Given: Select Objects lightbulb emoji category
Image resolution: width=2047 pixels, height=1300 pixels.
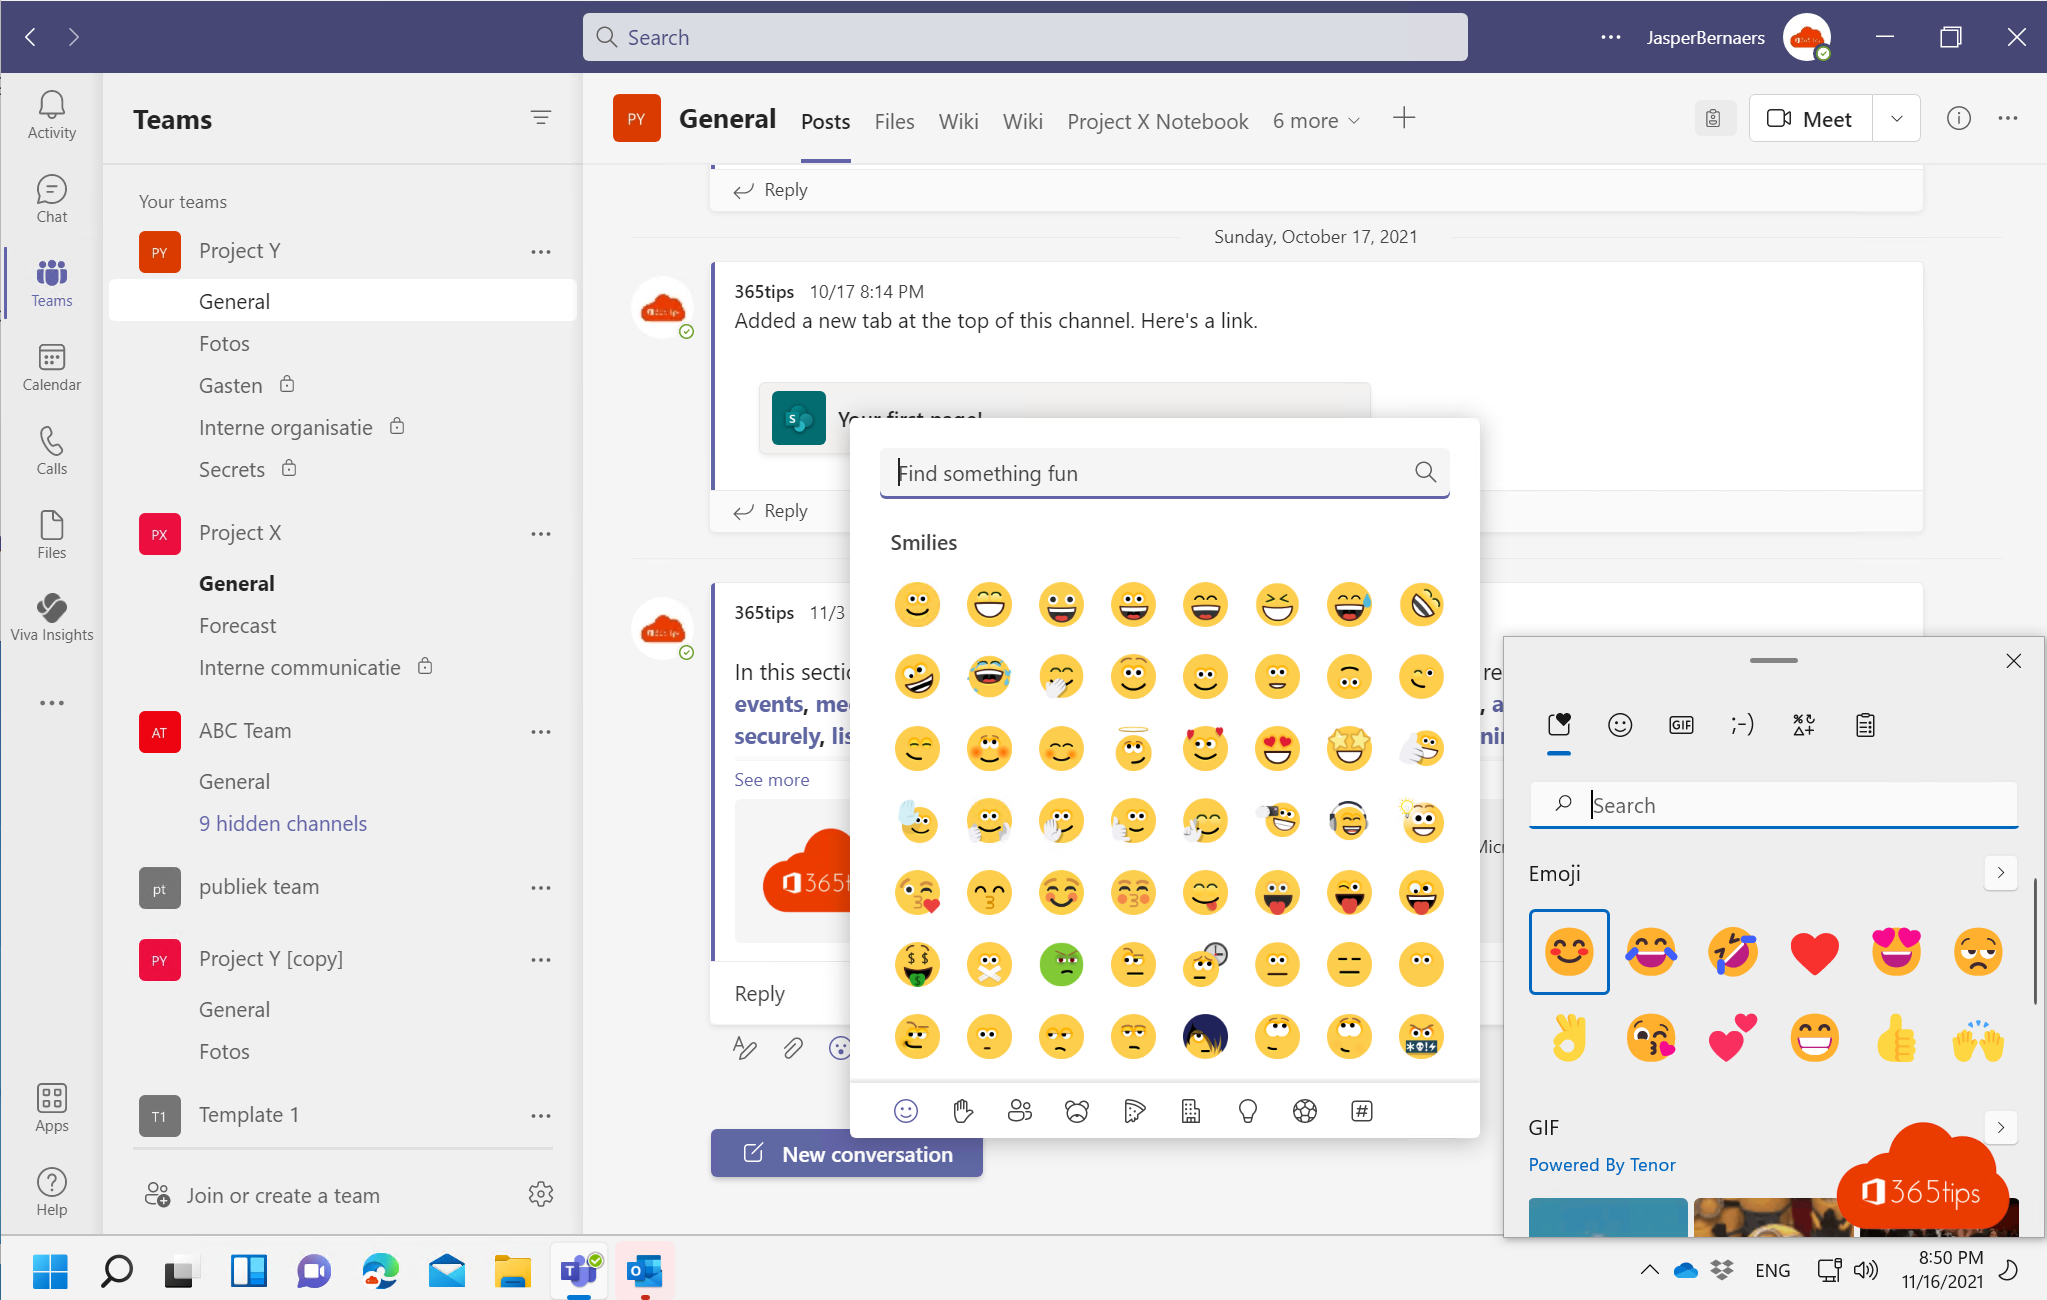Looking at the screenshot, I should tap(1247, 1111).
